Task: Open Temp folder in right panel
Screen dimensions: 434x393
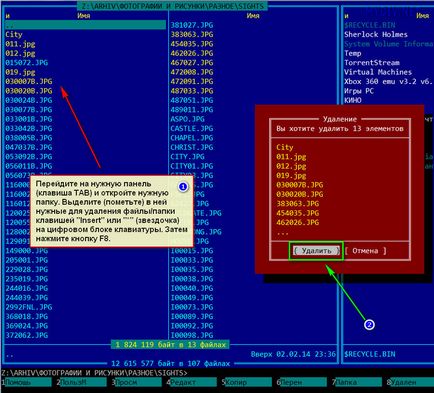Action: [x=353, y=53]
